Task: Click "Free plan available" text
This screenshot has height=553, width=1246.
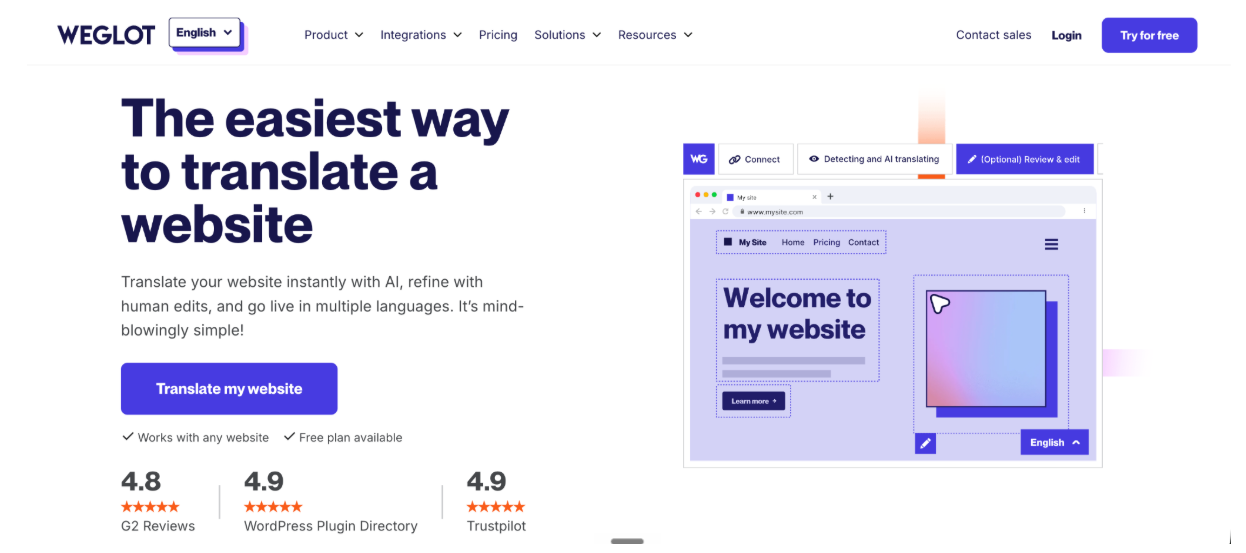Action: (350, 437)
